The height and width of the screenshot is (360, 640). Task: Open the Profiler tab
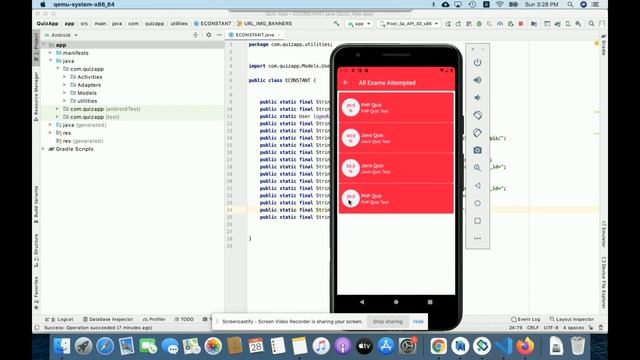pyautogui.click(x=154, y=319)
